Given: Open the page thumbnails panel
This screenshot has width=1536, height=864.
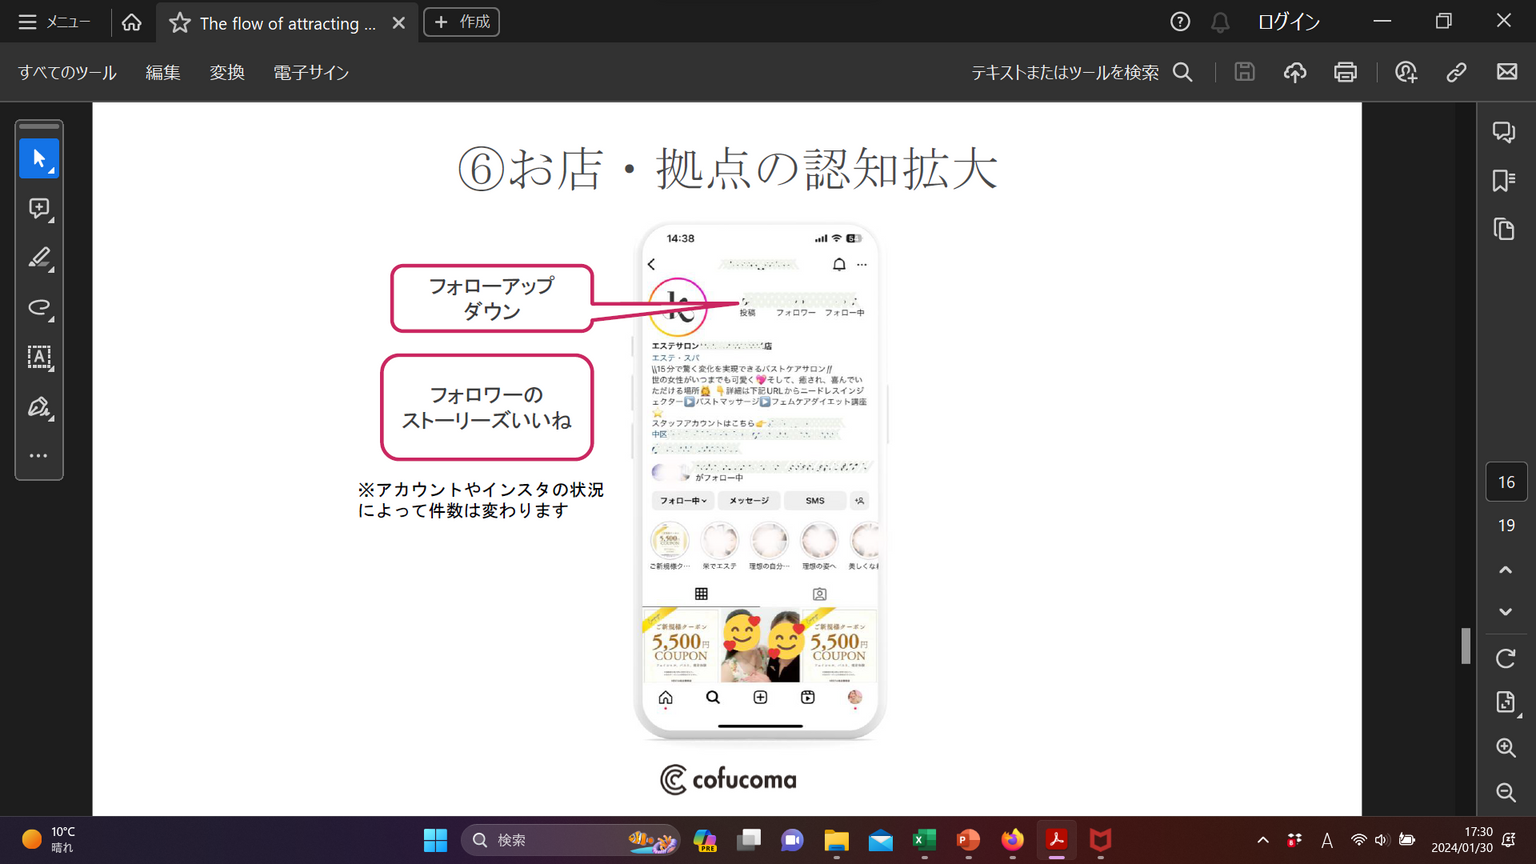Looking at the screenshot, I should 1504,229.
